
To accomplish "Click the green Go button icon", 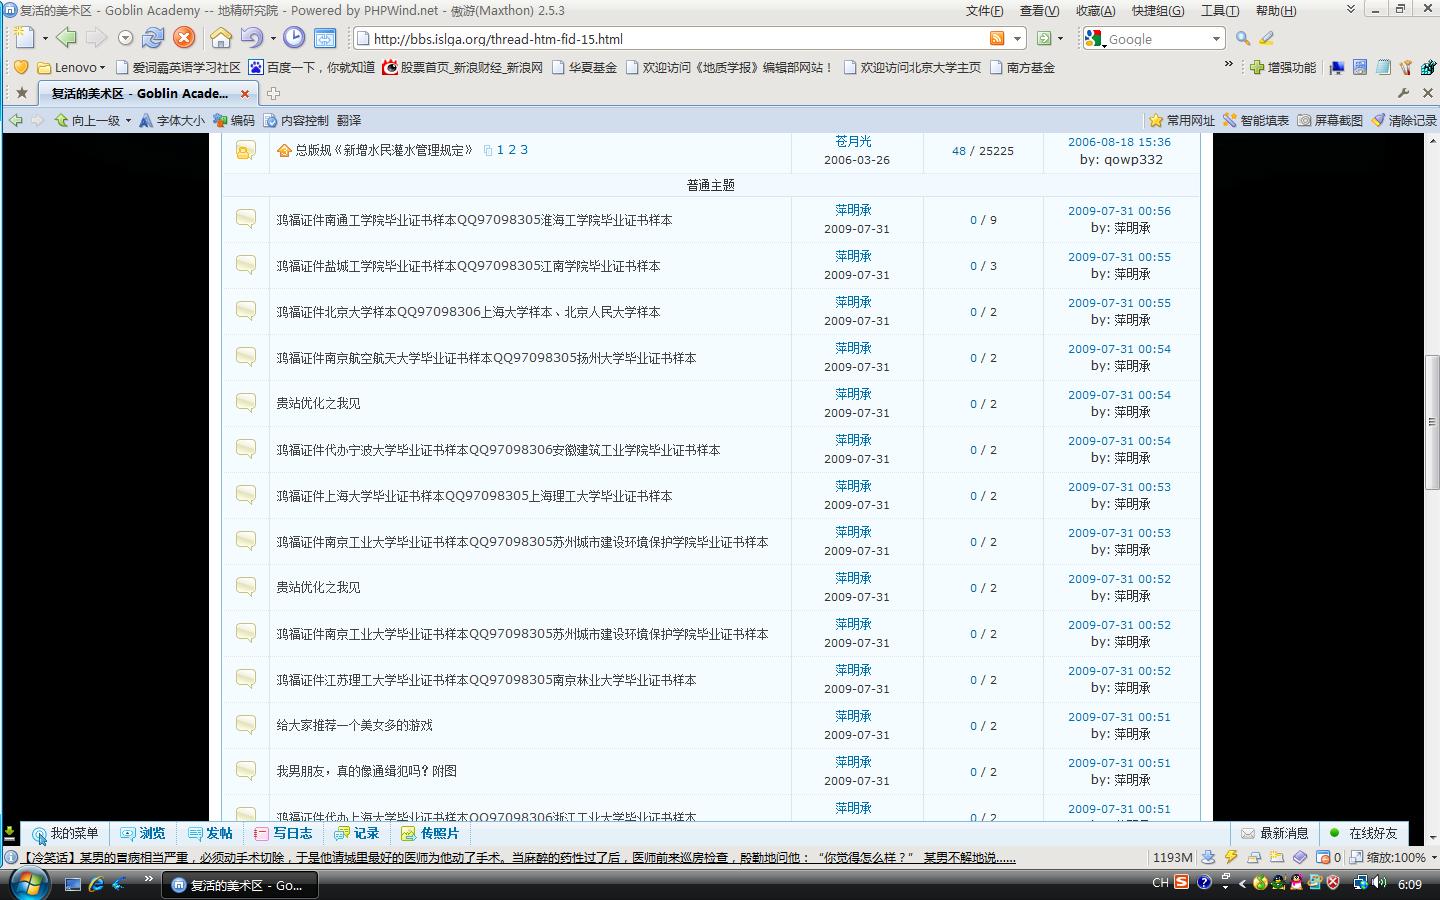I will coord(1044,38).
